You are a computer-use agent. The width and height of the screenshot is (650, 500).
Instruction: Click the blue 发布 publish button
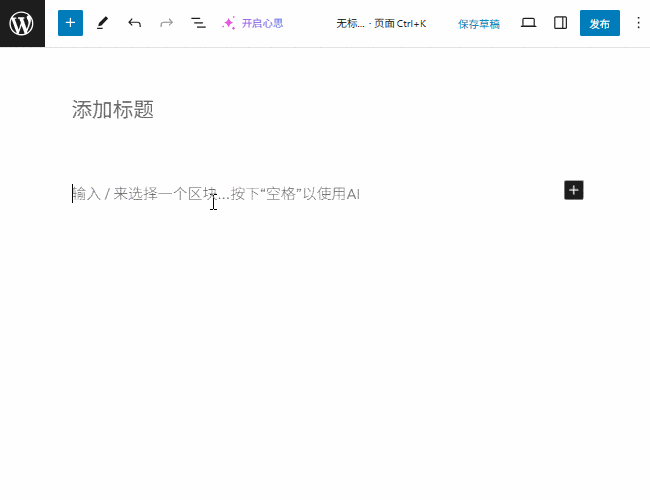pos(599,23)
